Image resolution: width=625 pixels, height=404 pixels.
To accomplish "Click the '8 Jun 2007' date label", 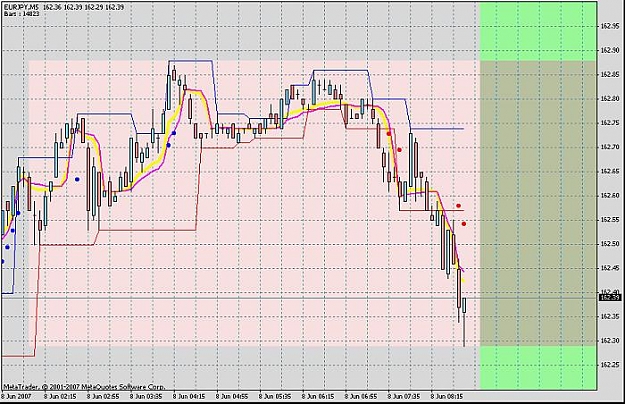I will click(16, 396).
